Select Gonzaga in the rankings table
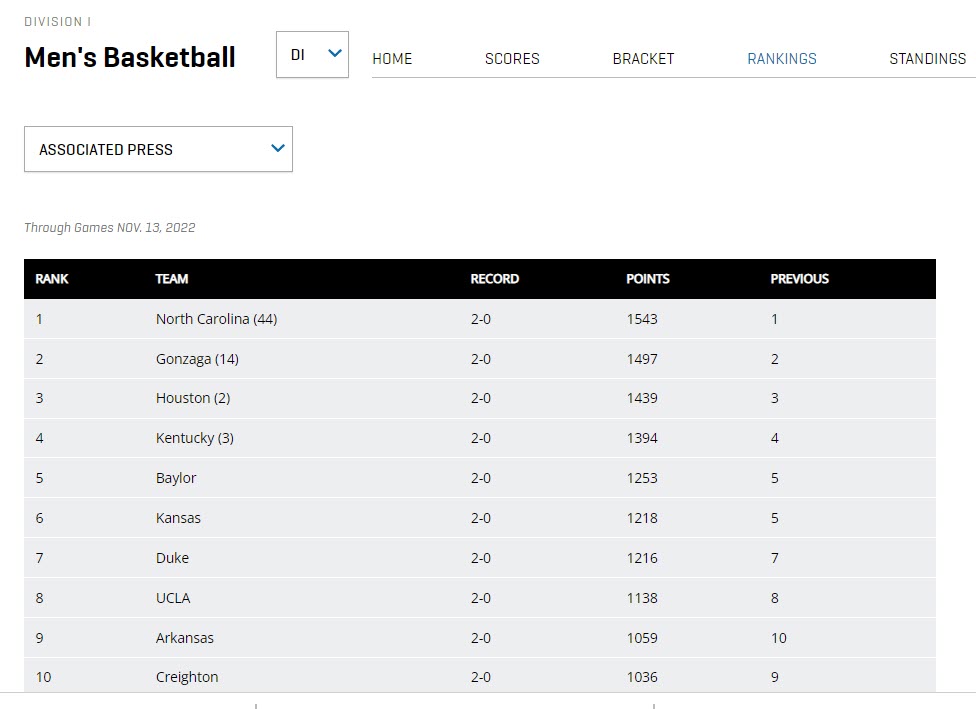Viewport: 976px width, 709px height. click(197, 359)
